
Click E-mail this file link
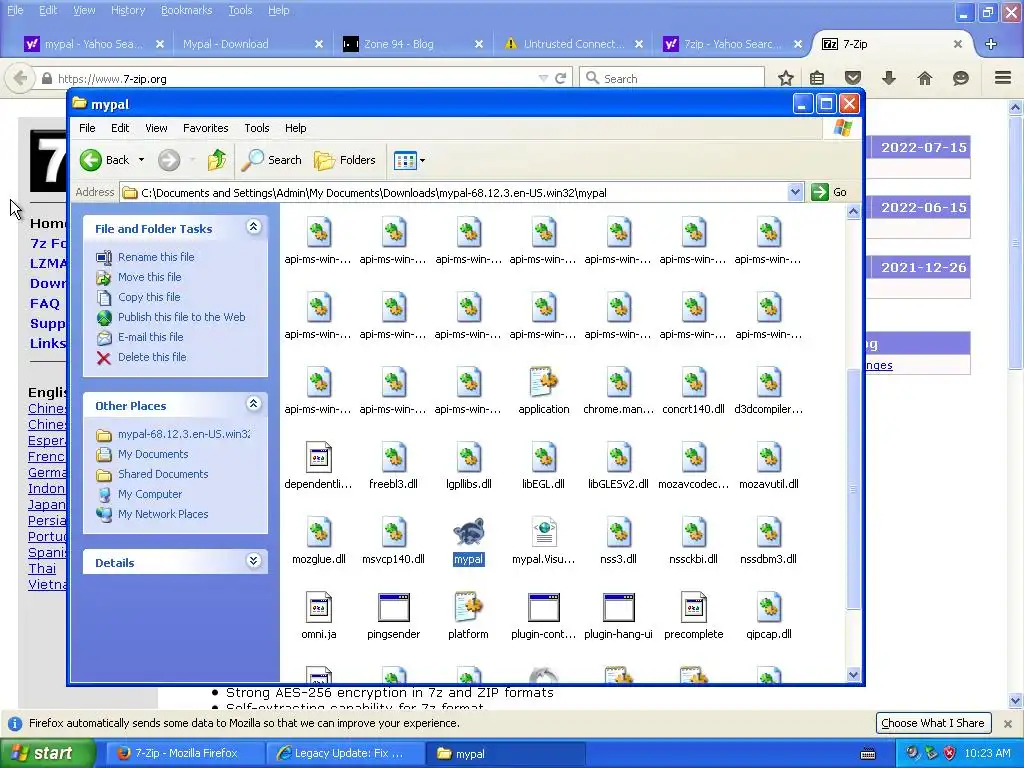click(150, 336)
